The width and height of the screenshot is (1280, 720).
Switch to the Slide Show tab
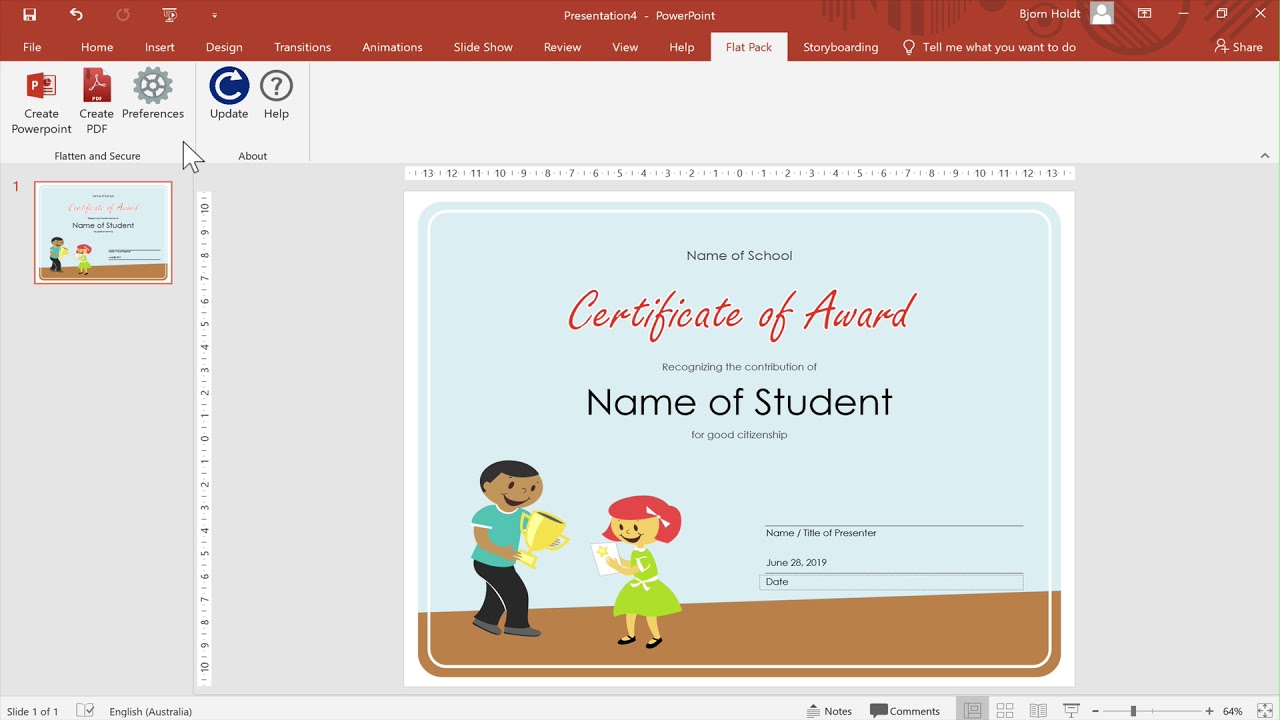point(483,47)
